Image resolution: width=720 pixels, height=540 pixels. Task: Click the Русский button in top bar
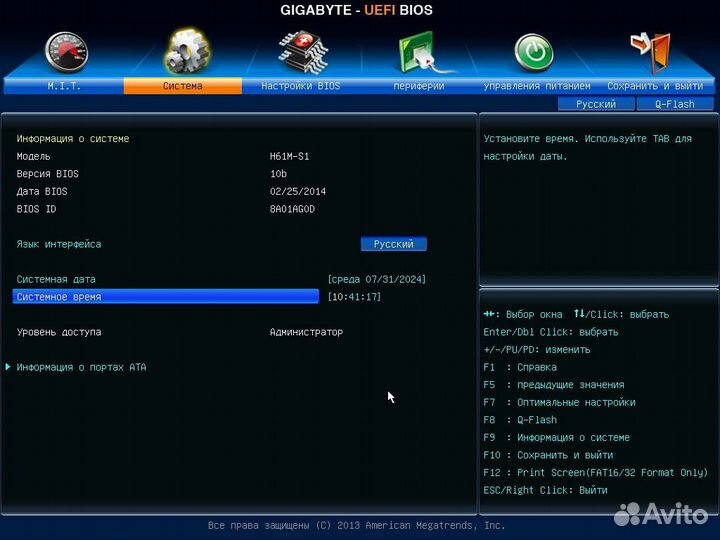click(x=596, y=104)
